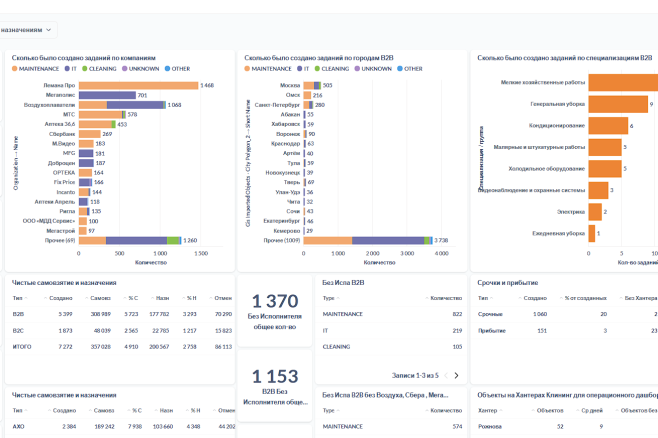Click the Генеральная уборка bar in specializations chart
This screenshot has width=658, height=438.
pyautogui.click(x=618, y=104)
